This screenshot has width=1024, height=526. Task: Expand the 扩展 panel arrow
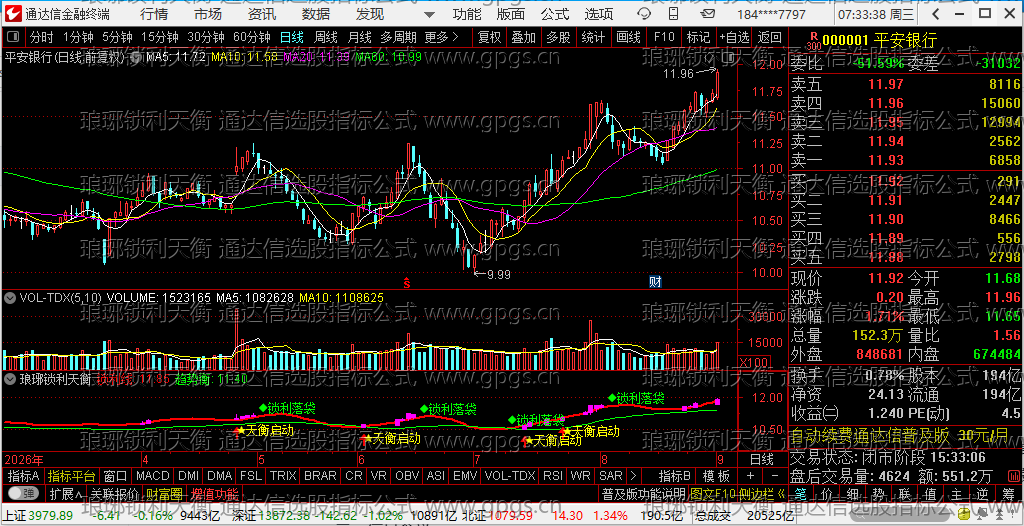(x=67, y=493)
